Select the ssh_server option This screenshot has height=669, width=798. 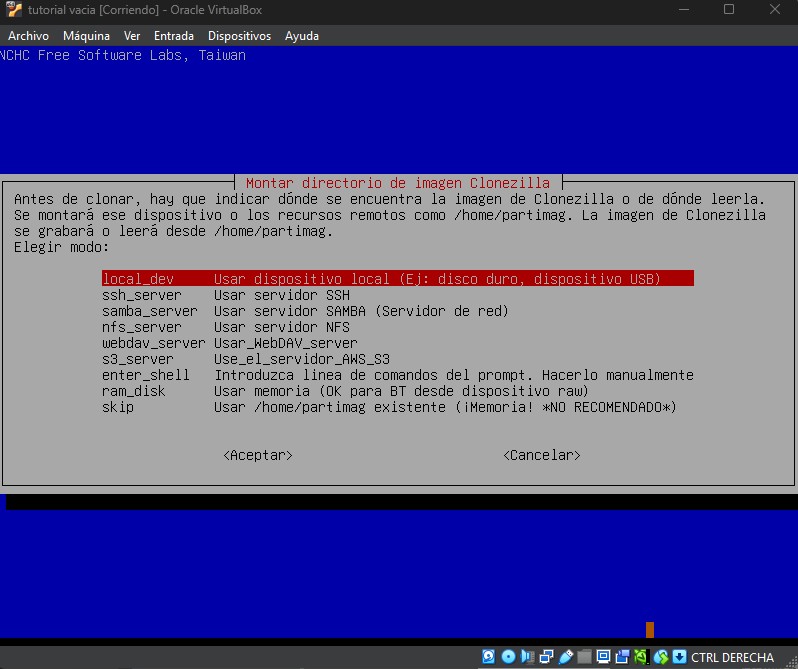tap(397, 295)
